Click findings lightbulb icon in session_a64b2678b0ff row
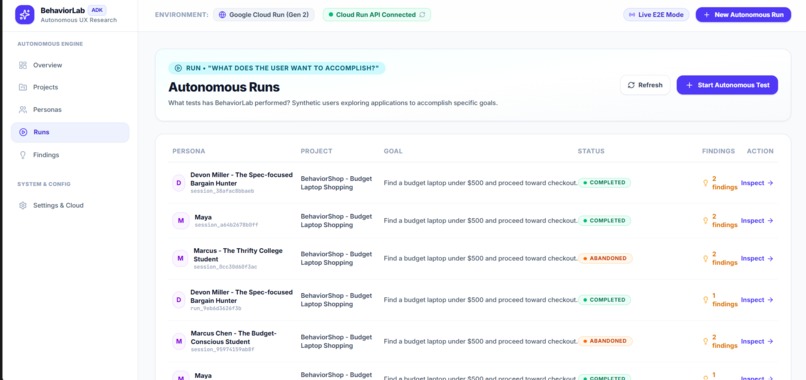This screenshot has width=806, height=380. pos(706,221)
